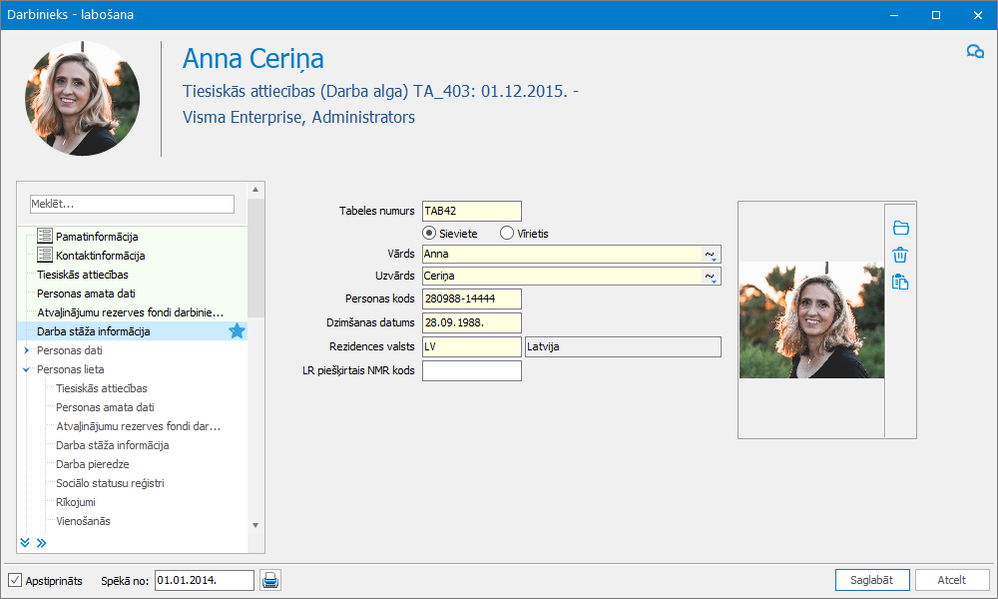Open the Uzvārds field dropdown button
The width and height of the screenshot is (998, 599).
(x=712, y=276)
